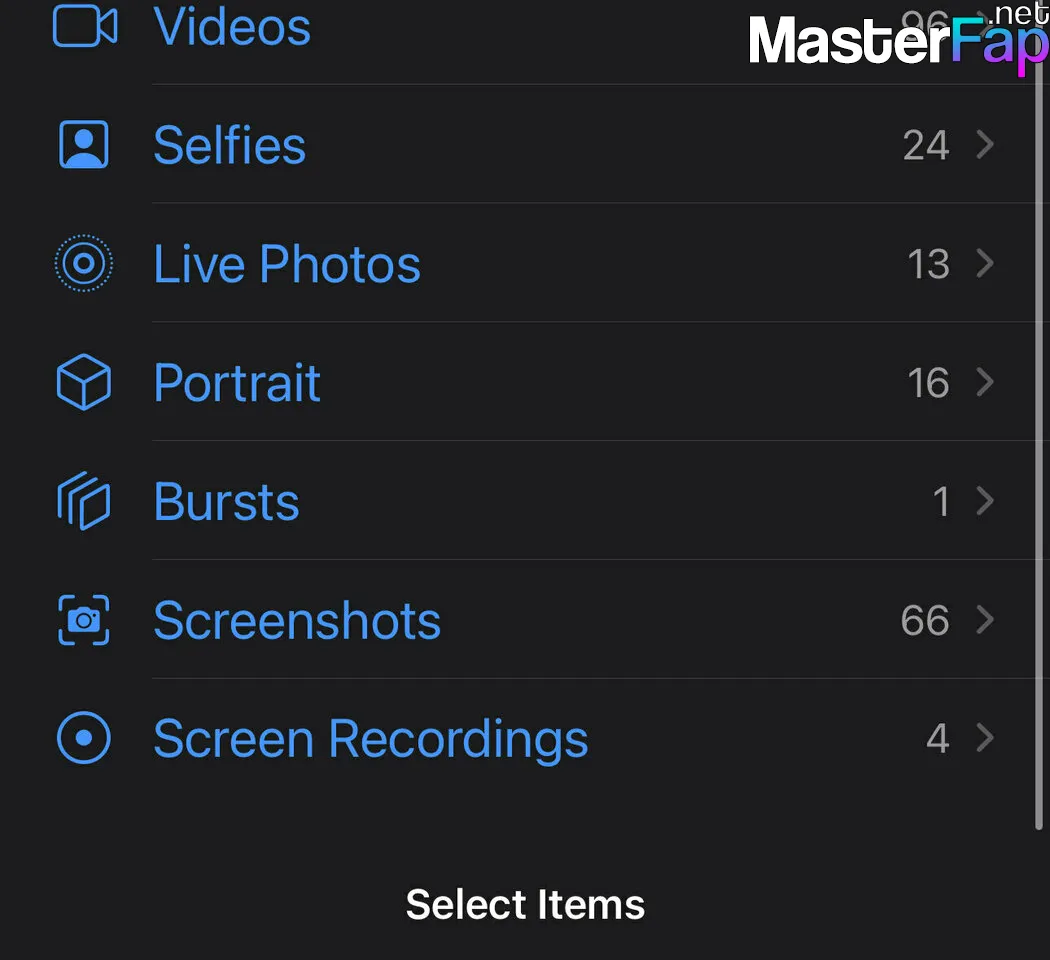1050x960 pixels.
Task: Open the Videos media type
Action: [232, 27]
